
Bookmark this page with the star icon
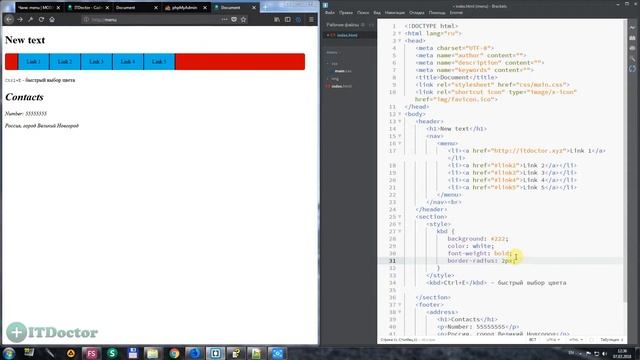click(x=244, y=19)
